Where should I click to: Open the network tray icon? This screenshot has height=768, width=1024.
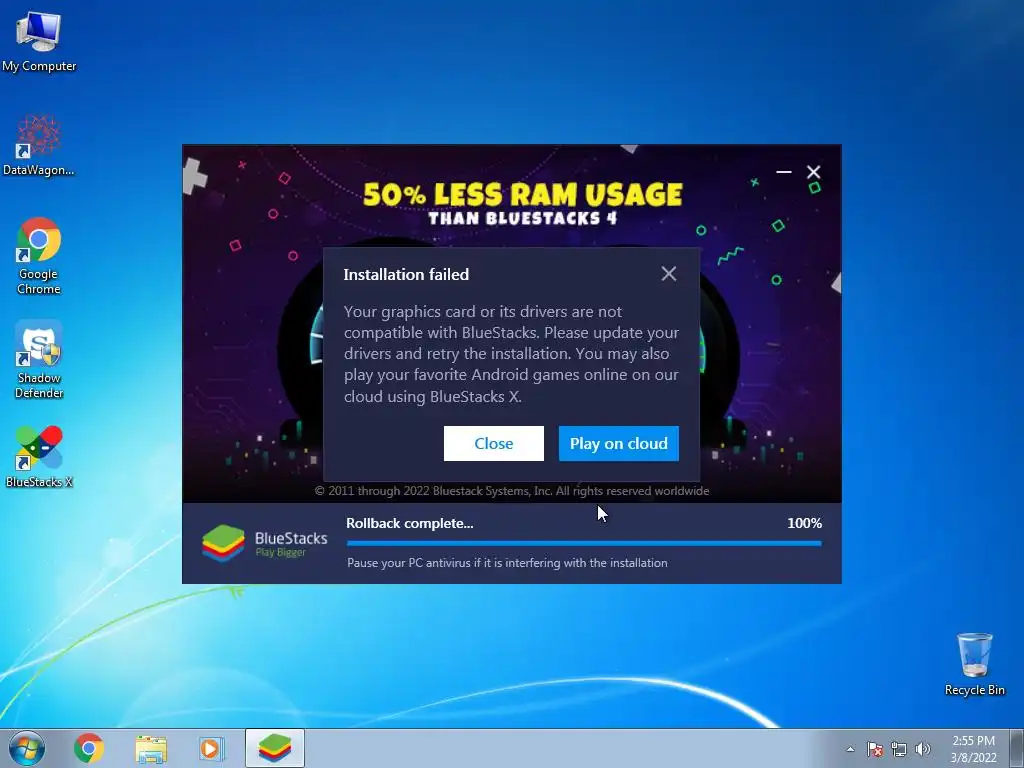pos(899,749)
